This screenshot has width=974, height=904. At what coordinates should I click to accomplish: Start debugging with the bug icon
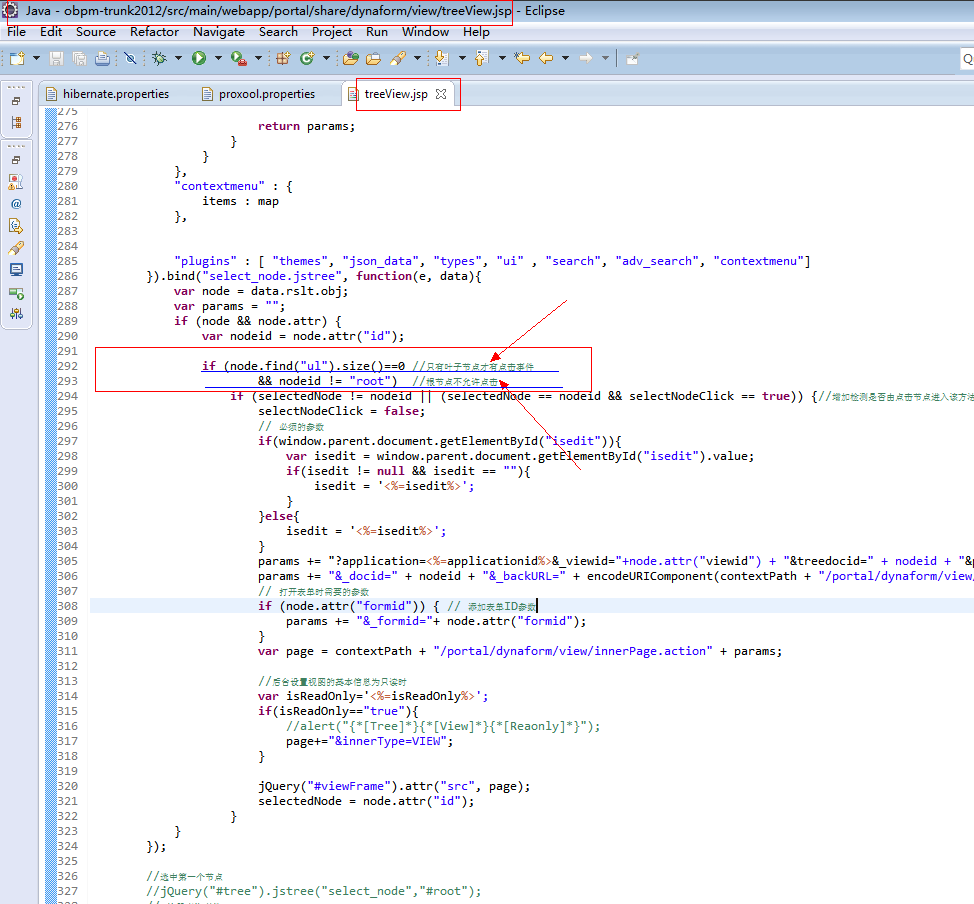[160, 58]
